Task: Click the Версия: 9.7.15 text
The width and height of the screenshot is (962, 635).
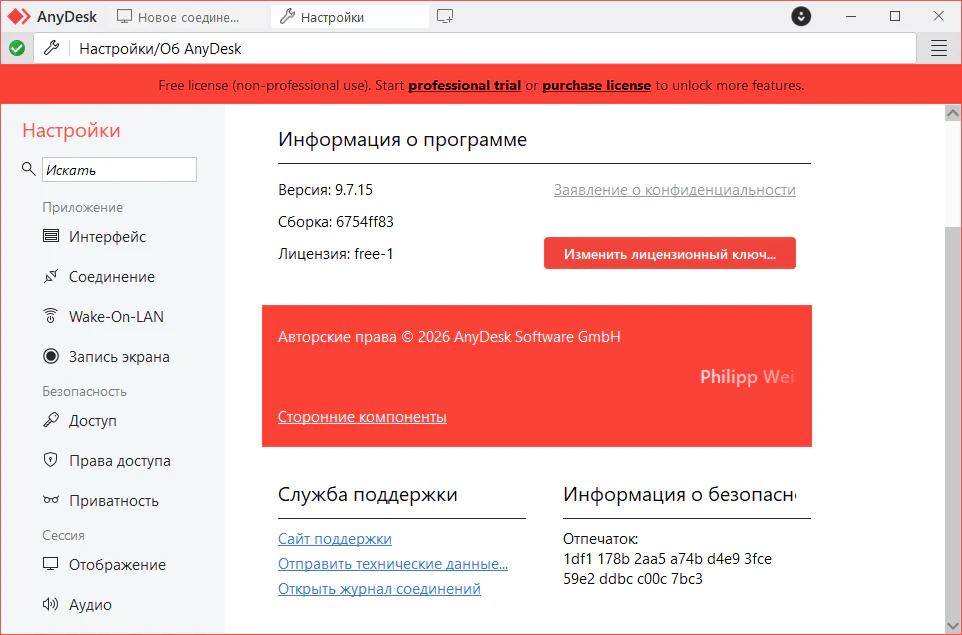Action: click(x=325, y=190)
